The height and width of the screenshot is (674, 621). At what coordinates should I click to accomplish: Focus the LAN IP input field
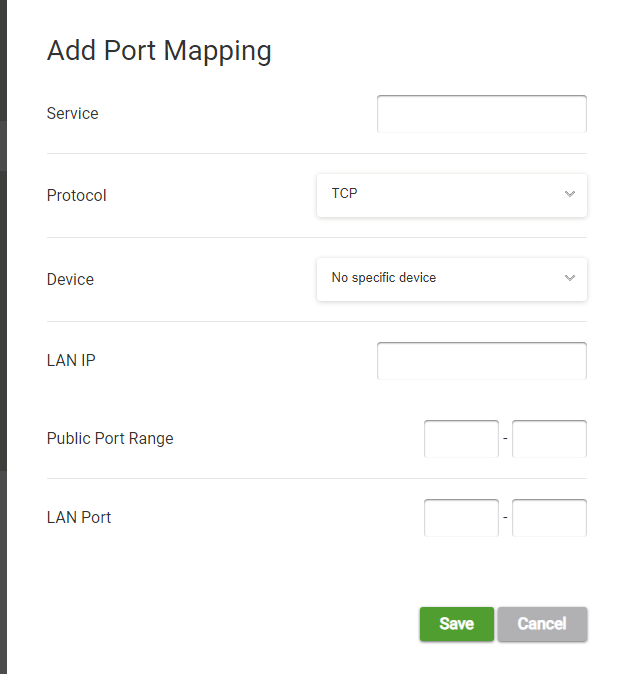[x=482, y=361]
